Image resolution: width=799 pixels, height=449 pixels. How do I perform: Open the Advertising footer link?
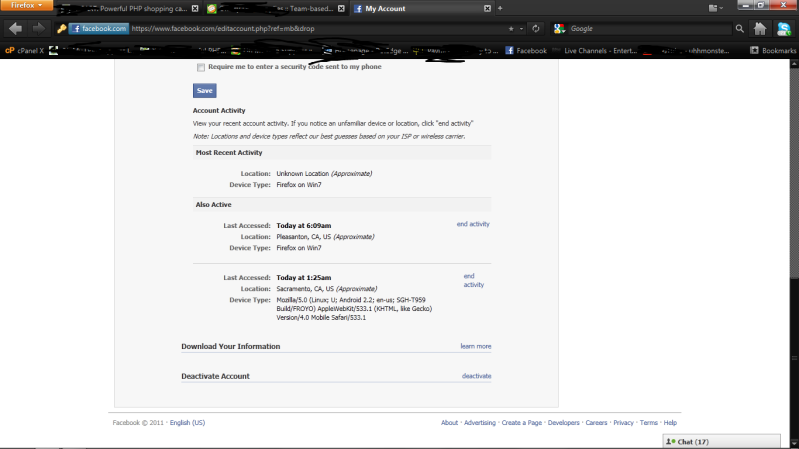coord(480,422)
